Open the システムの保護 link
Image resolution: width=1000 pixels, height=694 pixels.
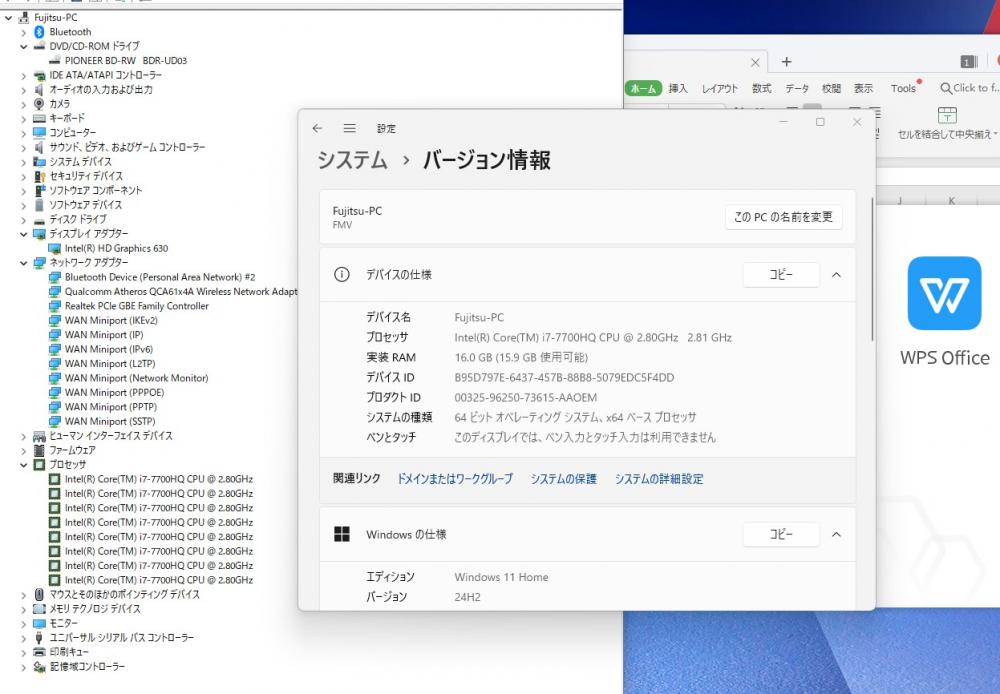(564, 479)
